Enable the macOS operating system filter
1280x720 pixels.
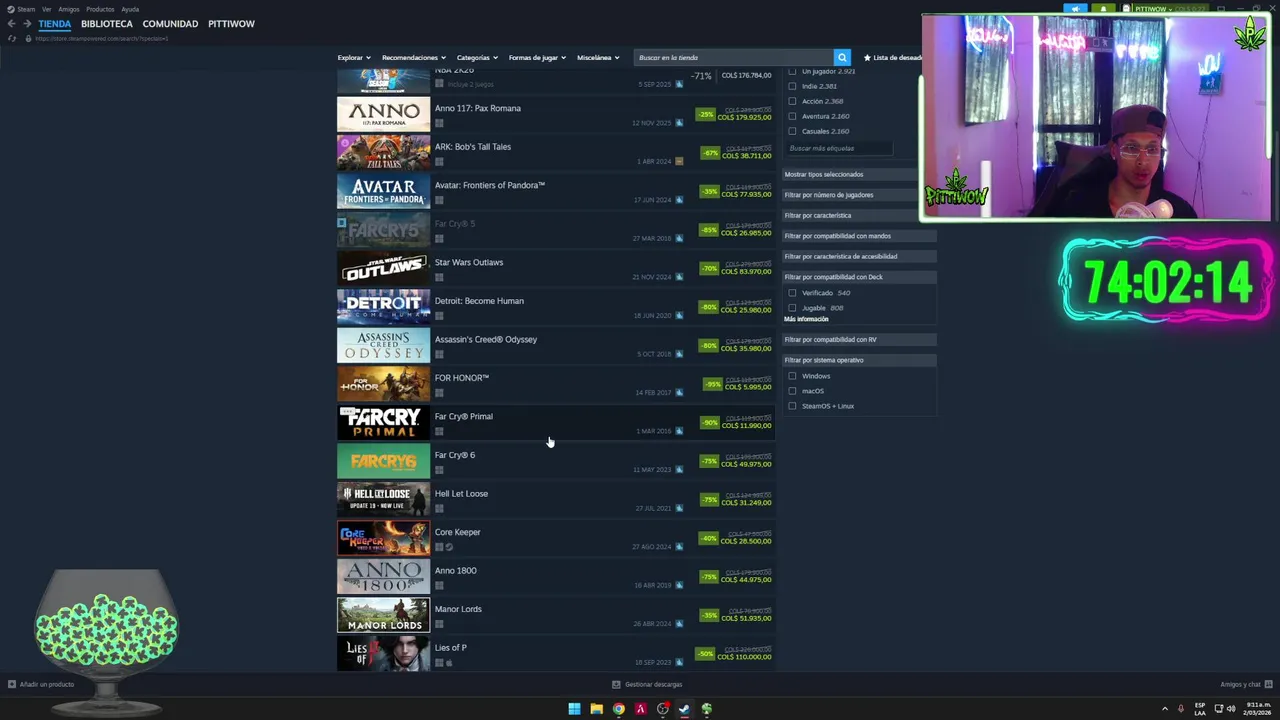pyautogui.click(x=792, y=391)
